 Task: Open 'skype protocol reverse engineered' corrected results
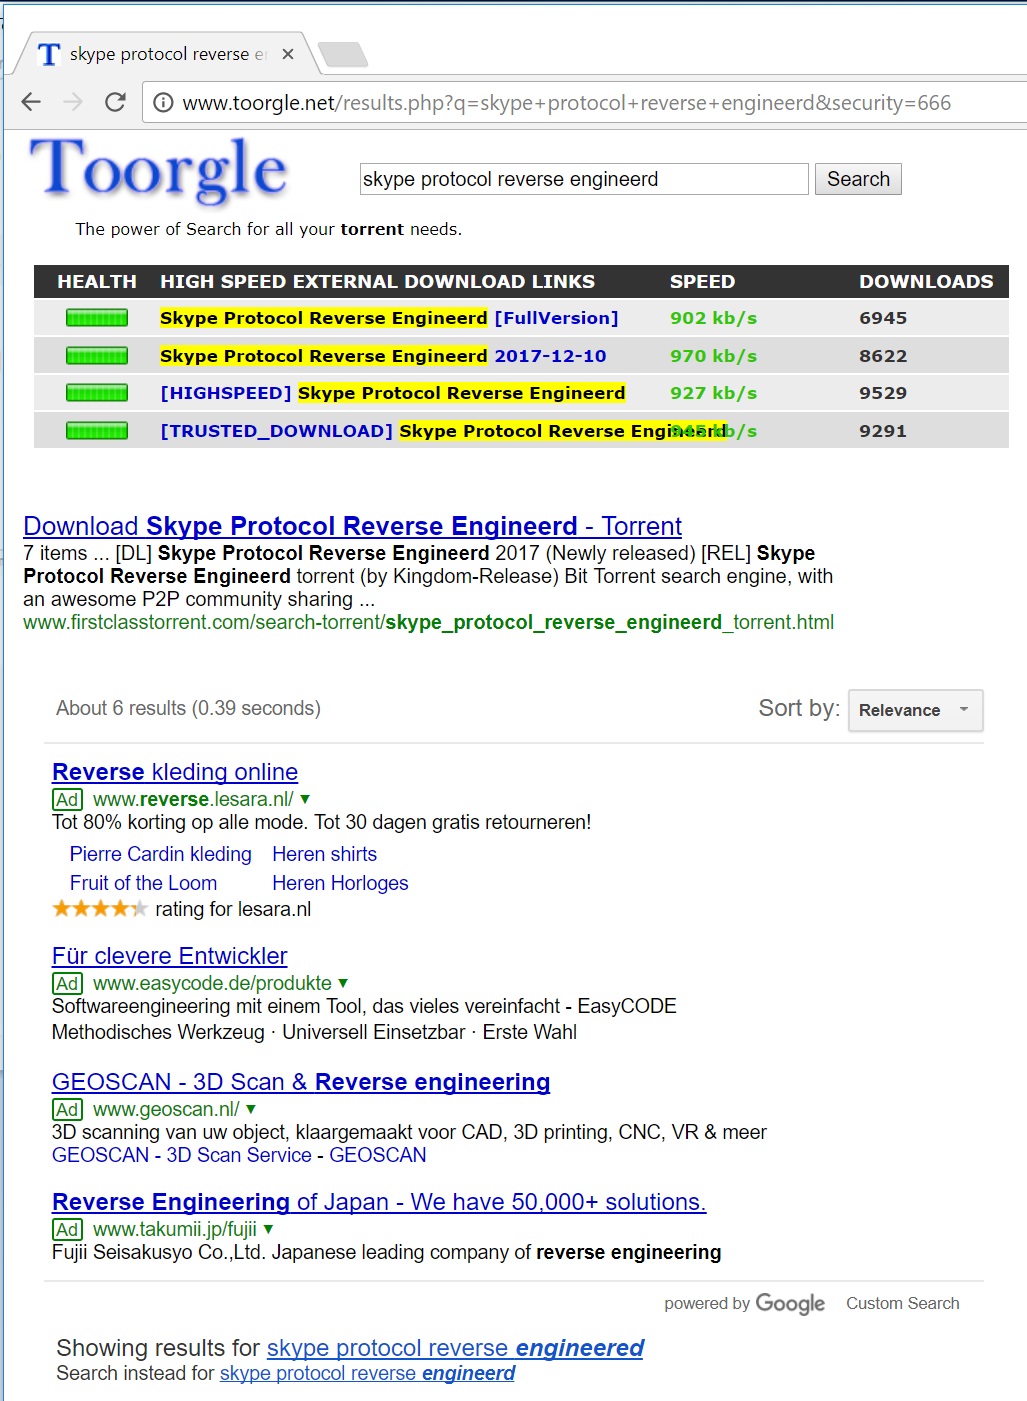(x=455, y=1348)
